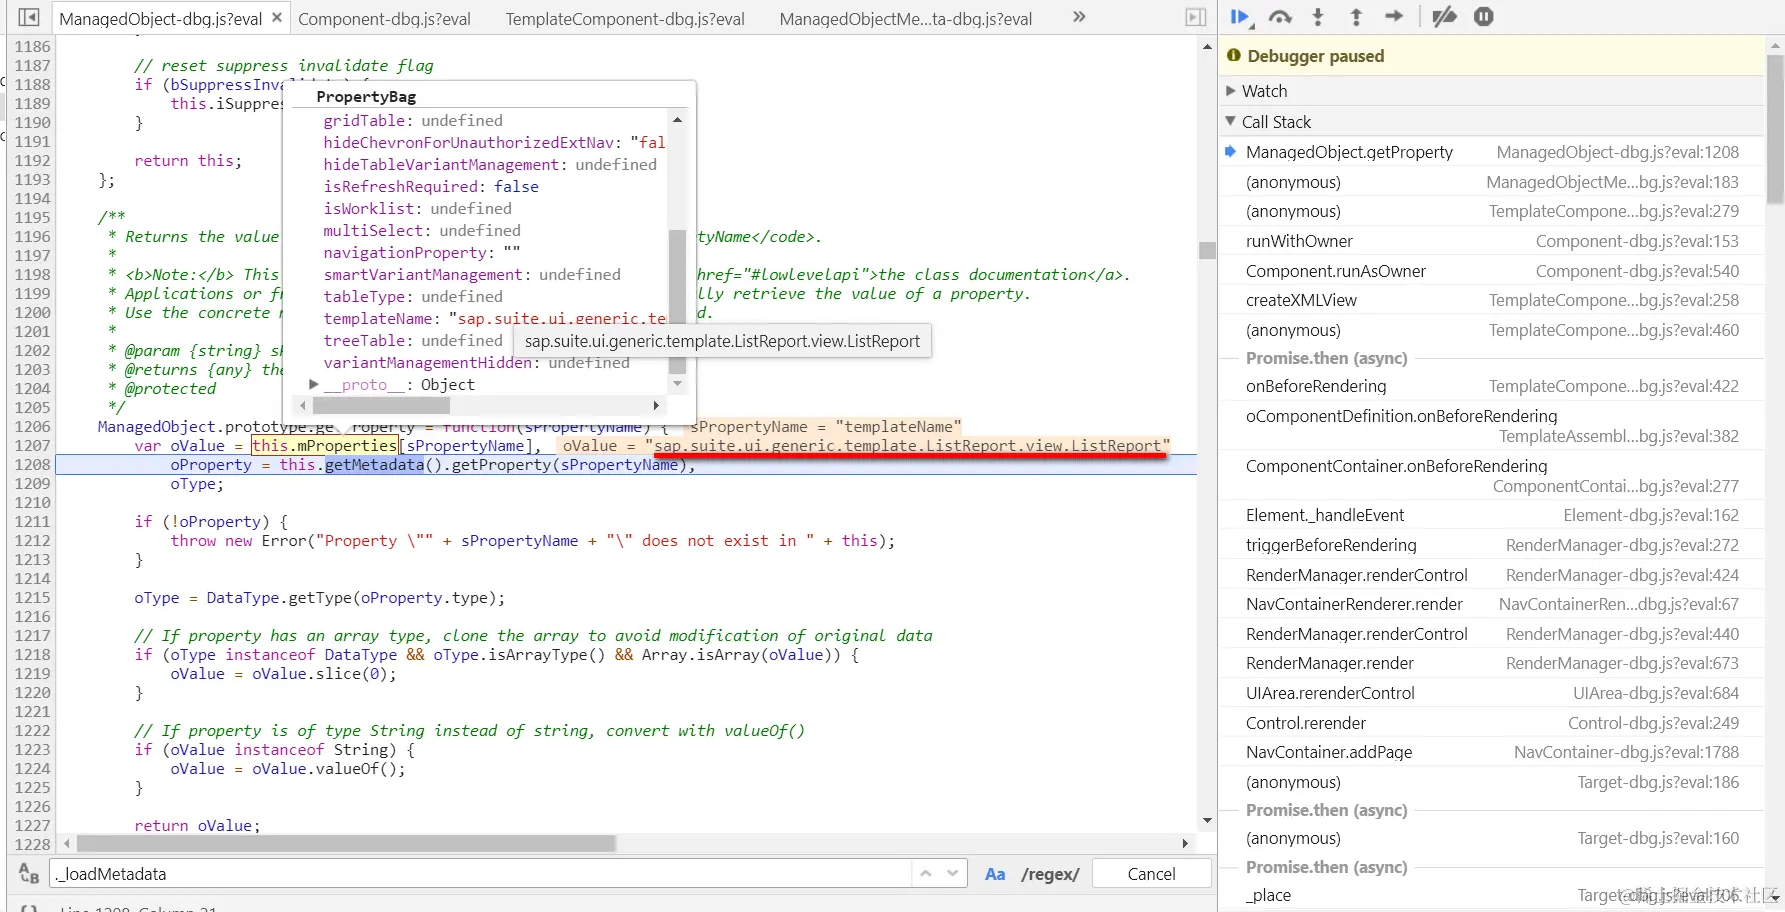Screen dimensions: 1785x912
Task: Switch to TemplateComponent-dbg.js?eval tab
Action: tap(625, 19)
